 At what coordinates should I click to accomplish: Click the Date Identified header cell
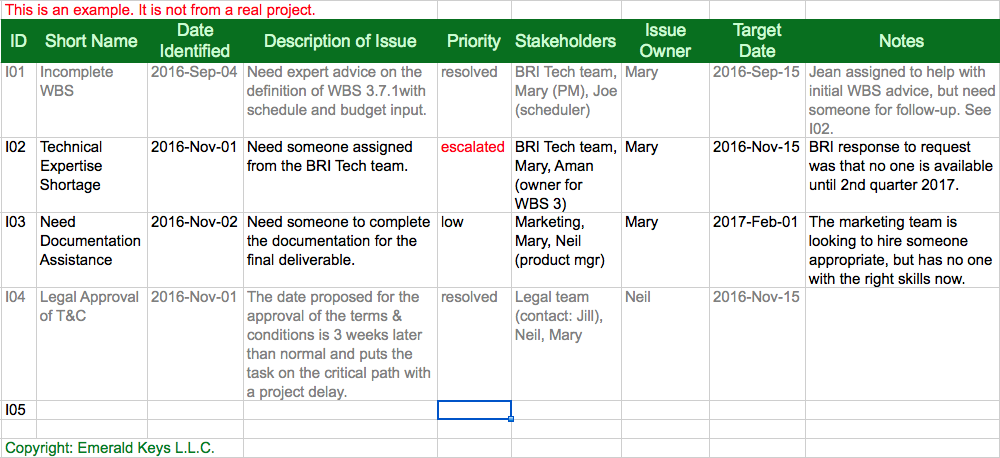coord(195,41)
